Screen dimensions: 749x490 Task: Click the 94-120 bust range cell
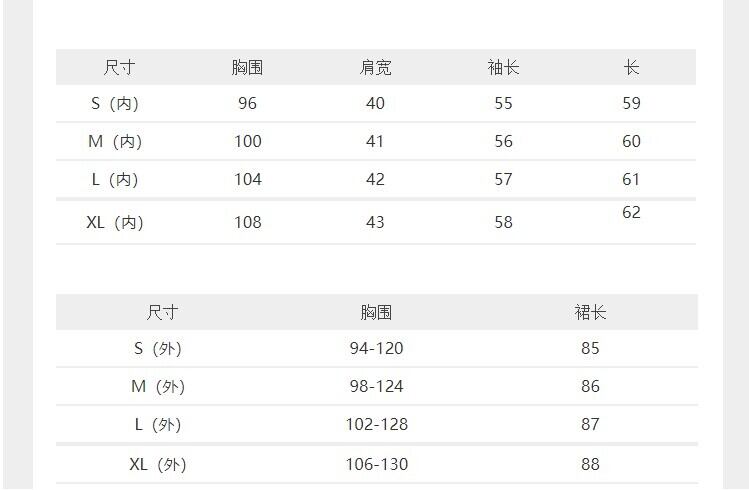point(376,348)
